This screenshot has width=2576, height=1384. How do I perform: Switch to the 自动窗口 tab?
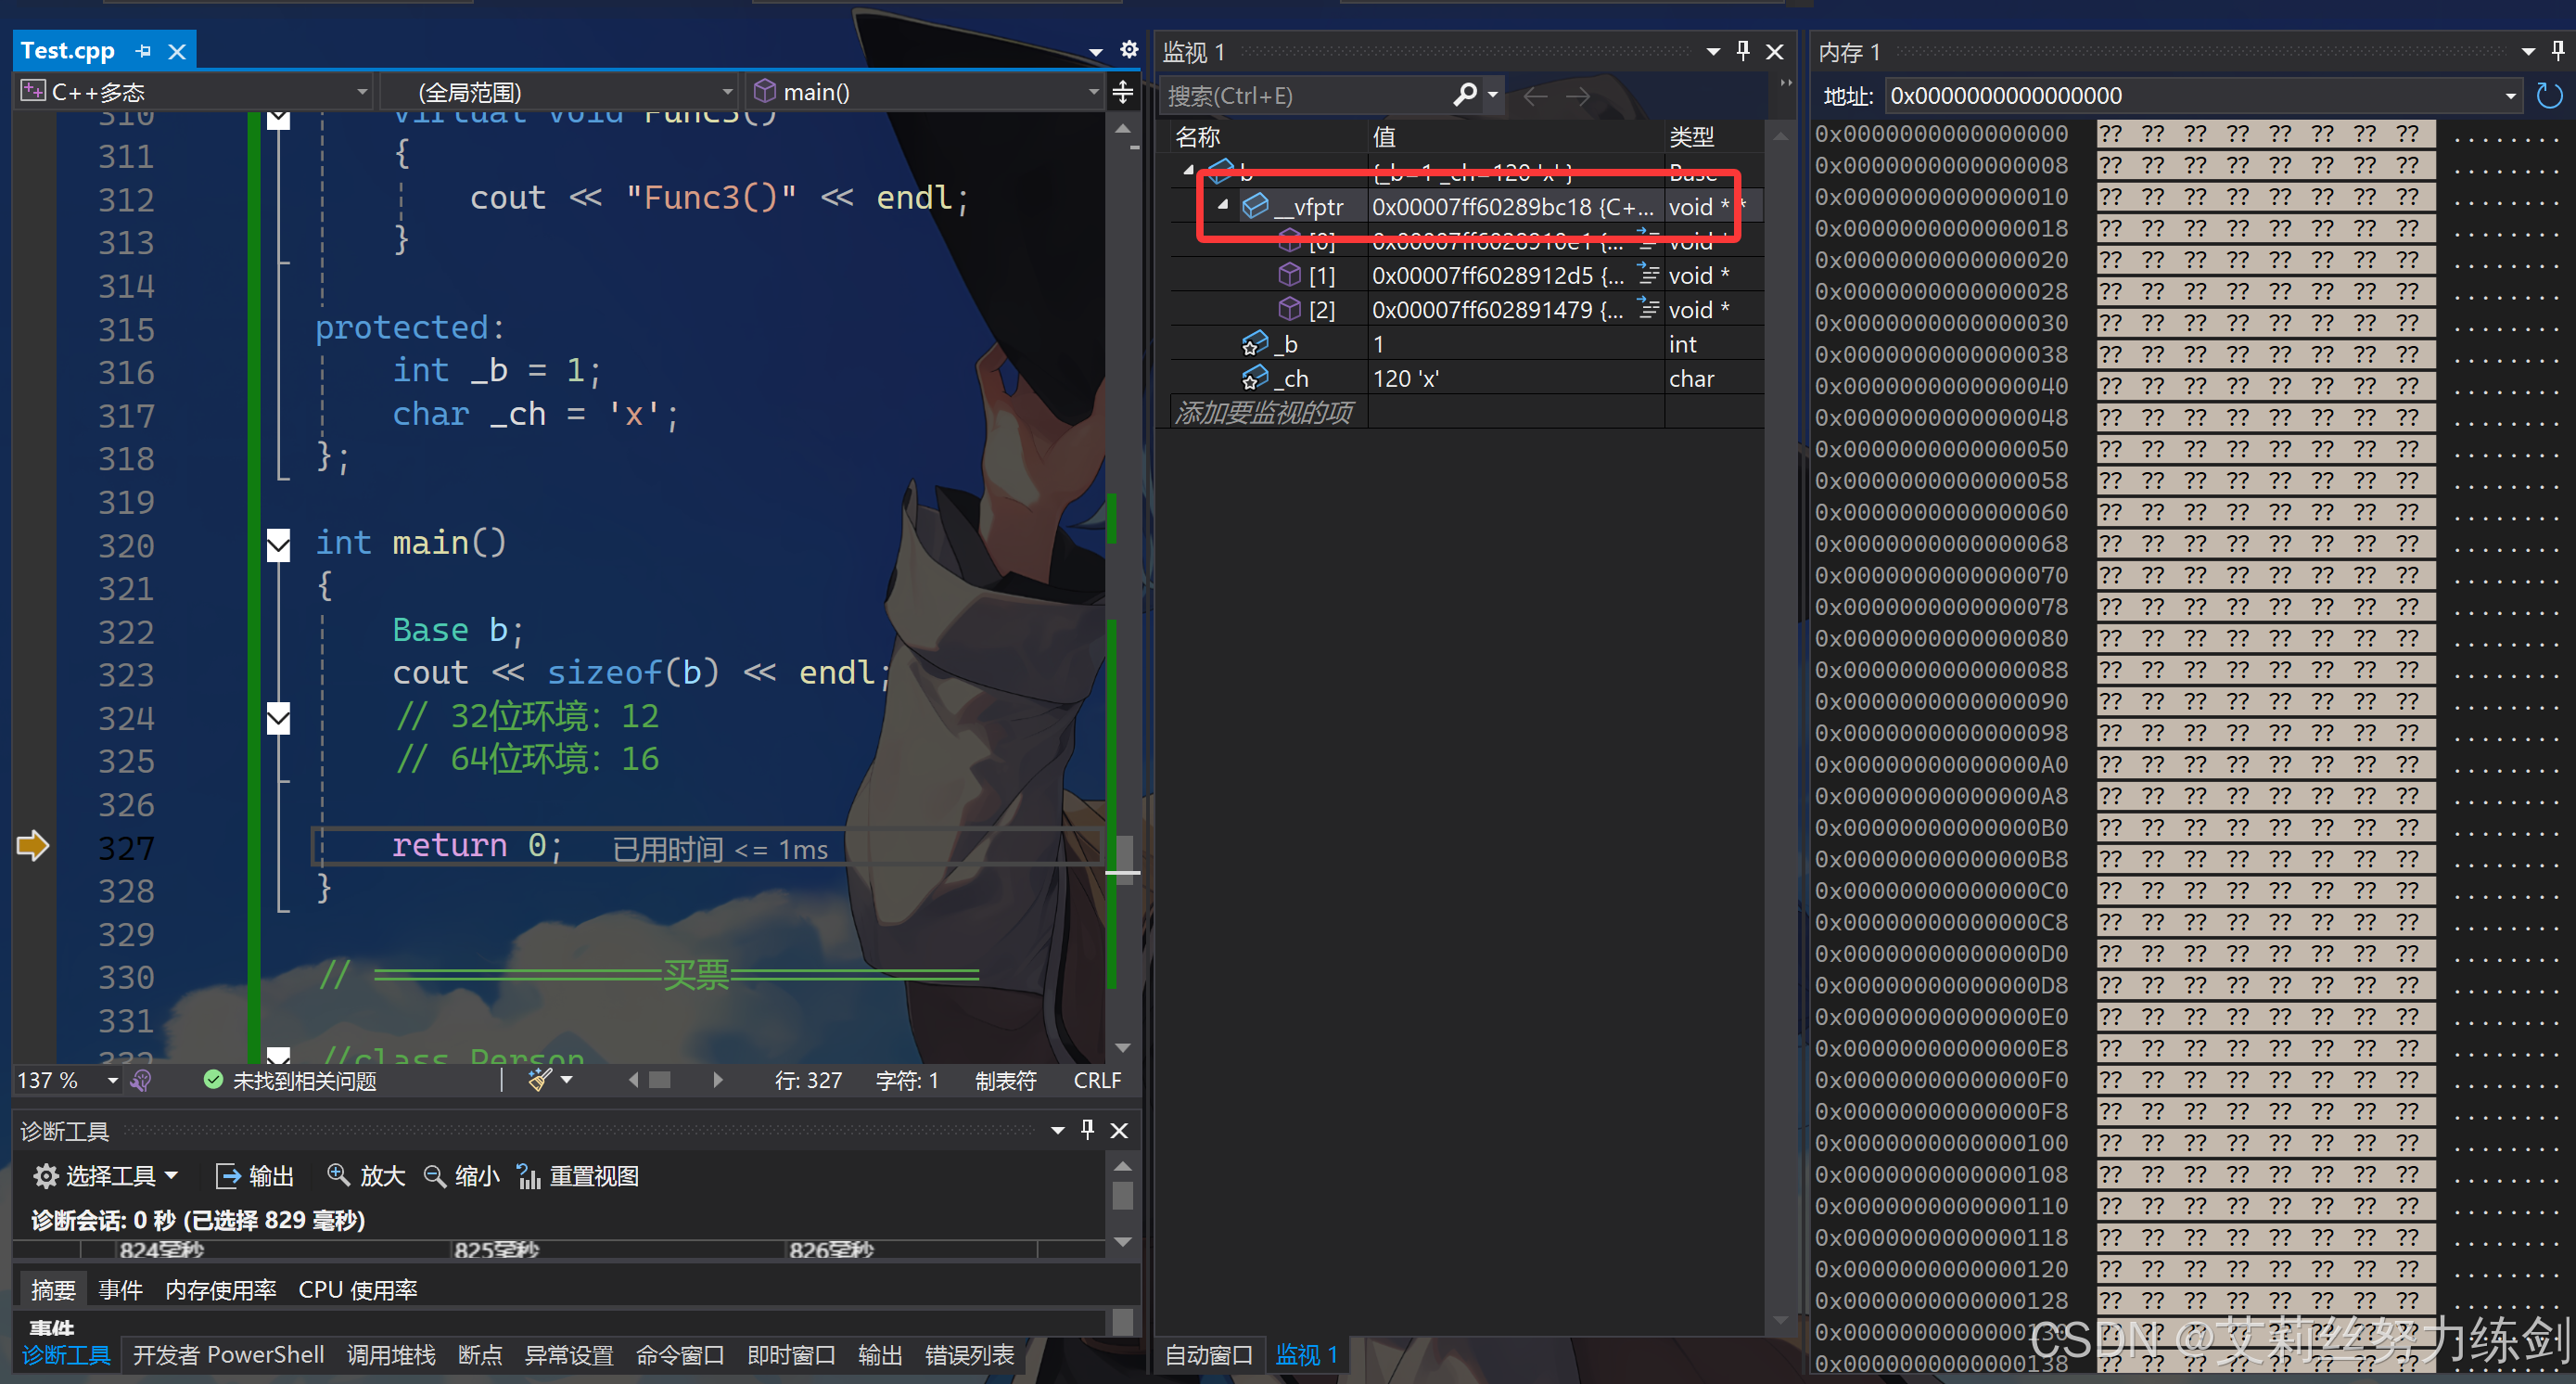[x=1208, y=1355]
